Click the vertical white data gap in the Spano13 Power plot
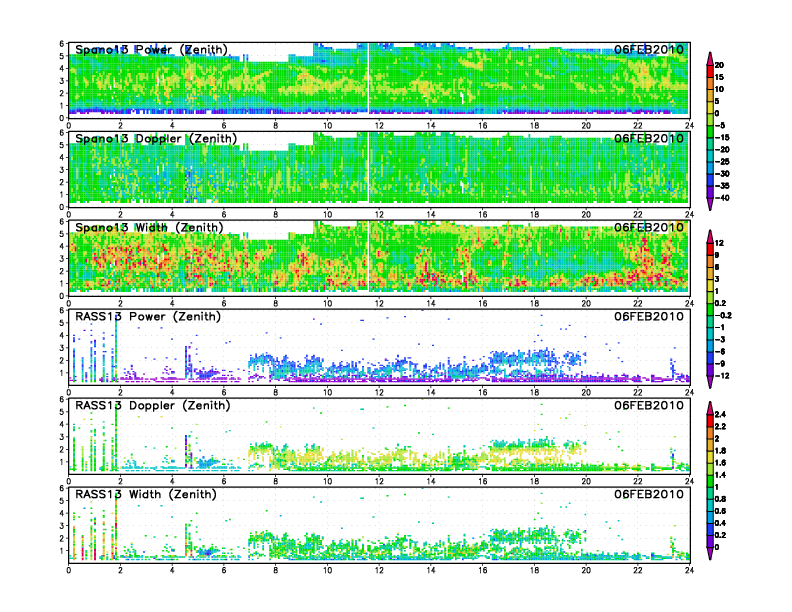Viewport: 792px width, 612px height. pos(368,81)
